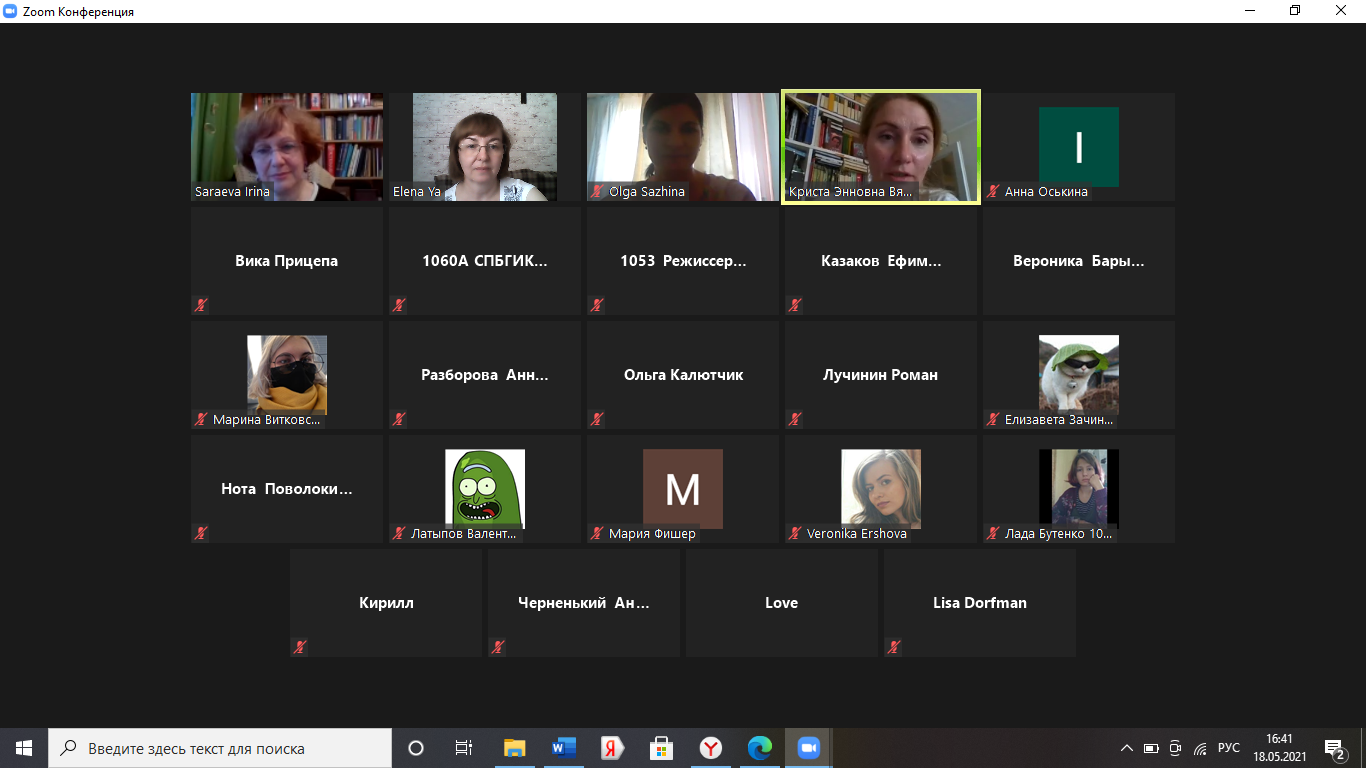Click the name Ольга Калютчик

[683, 375]
